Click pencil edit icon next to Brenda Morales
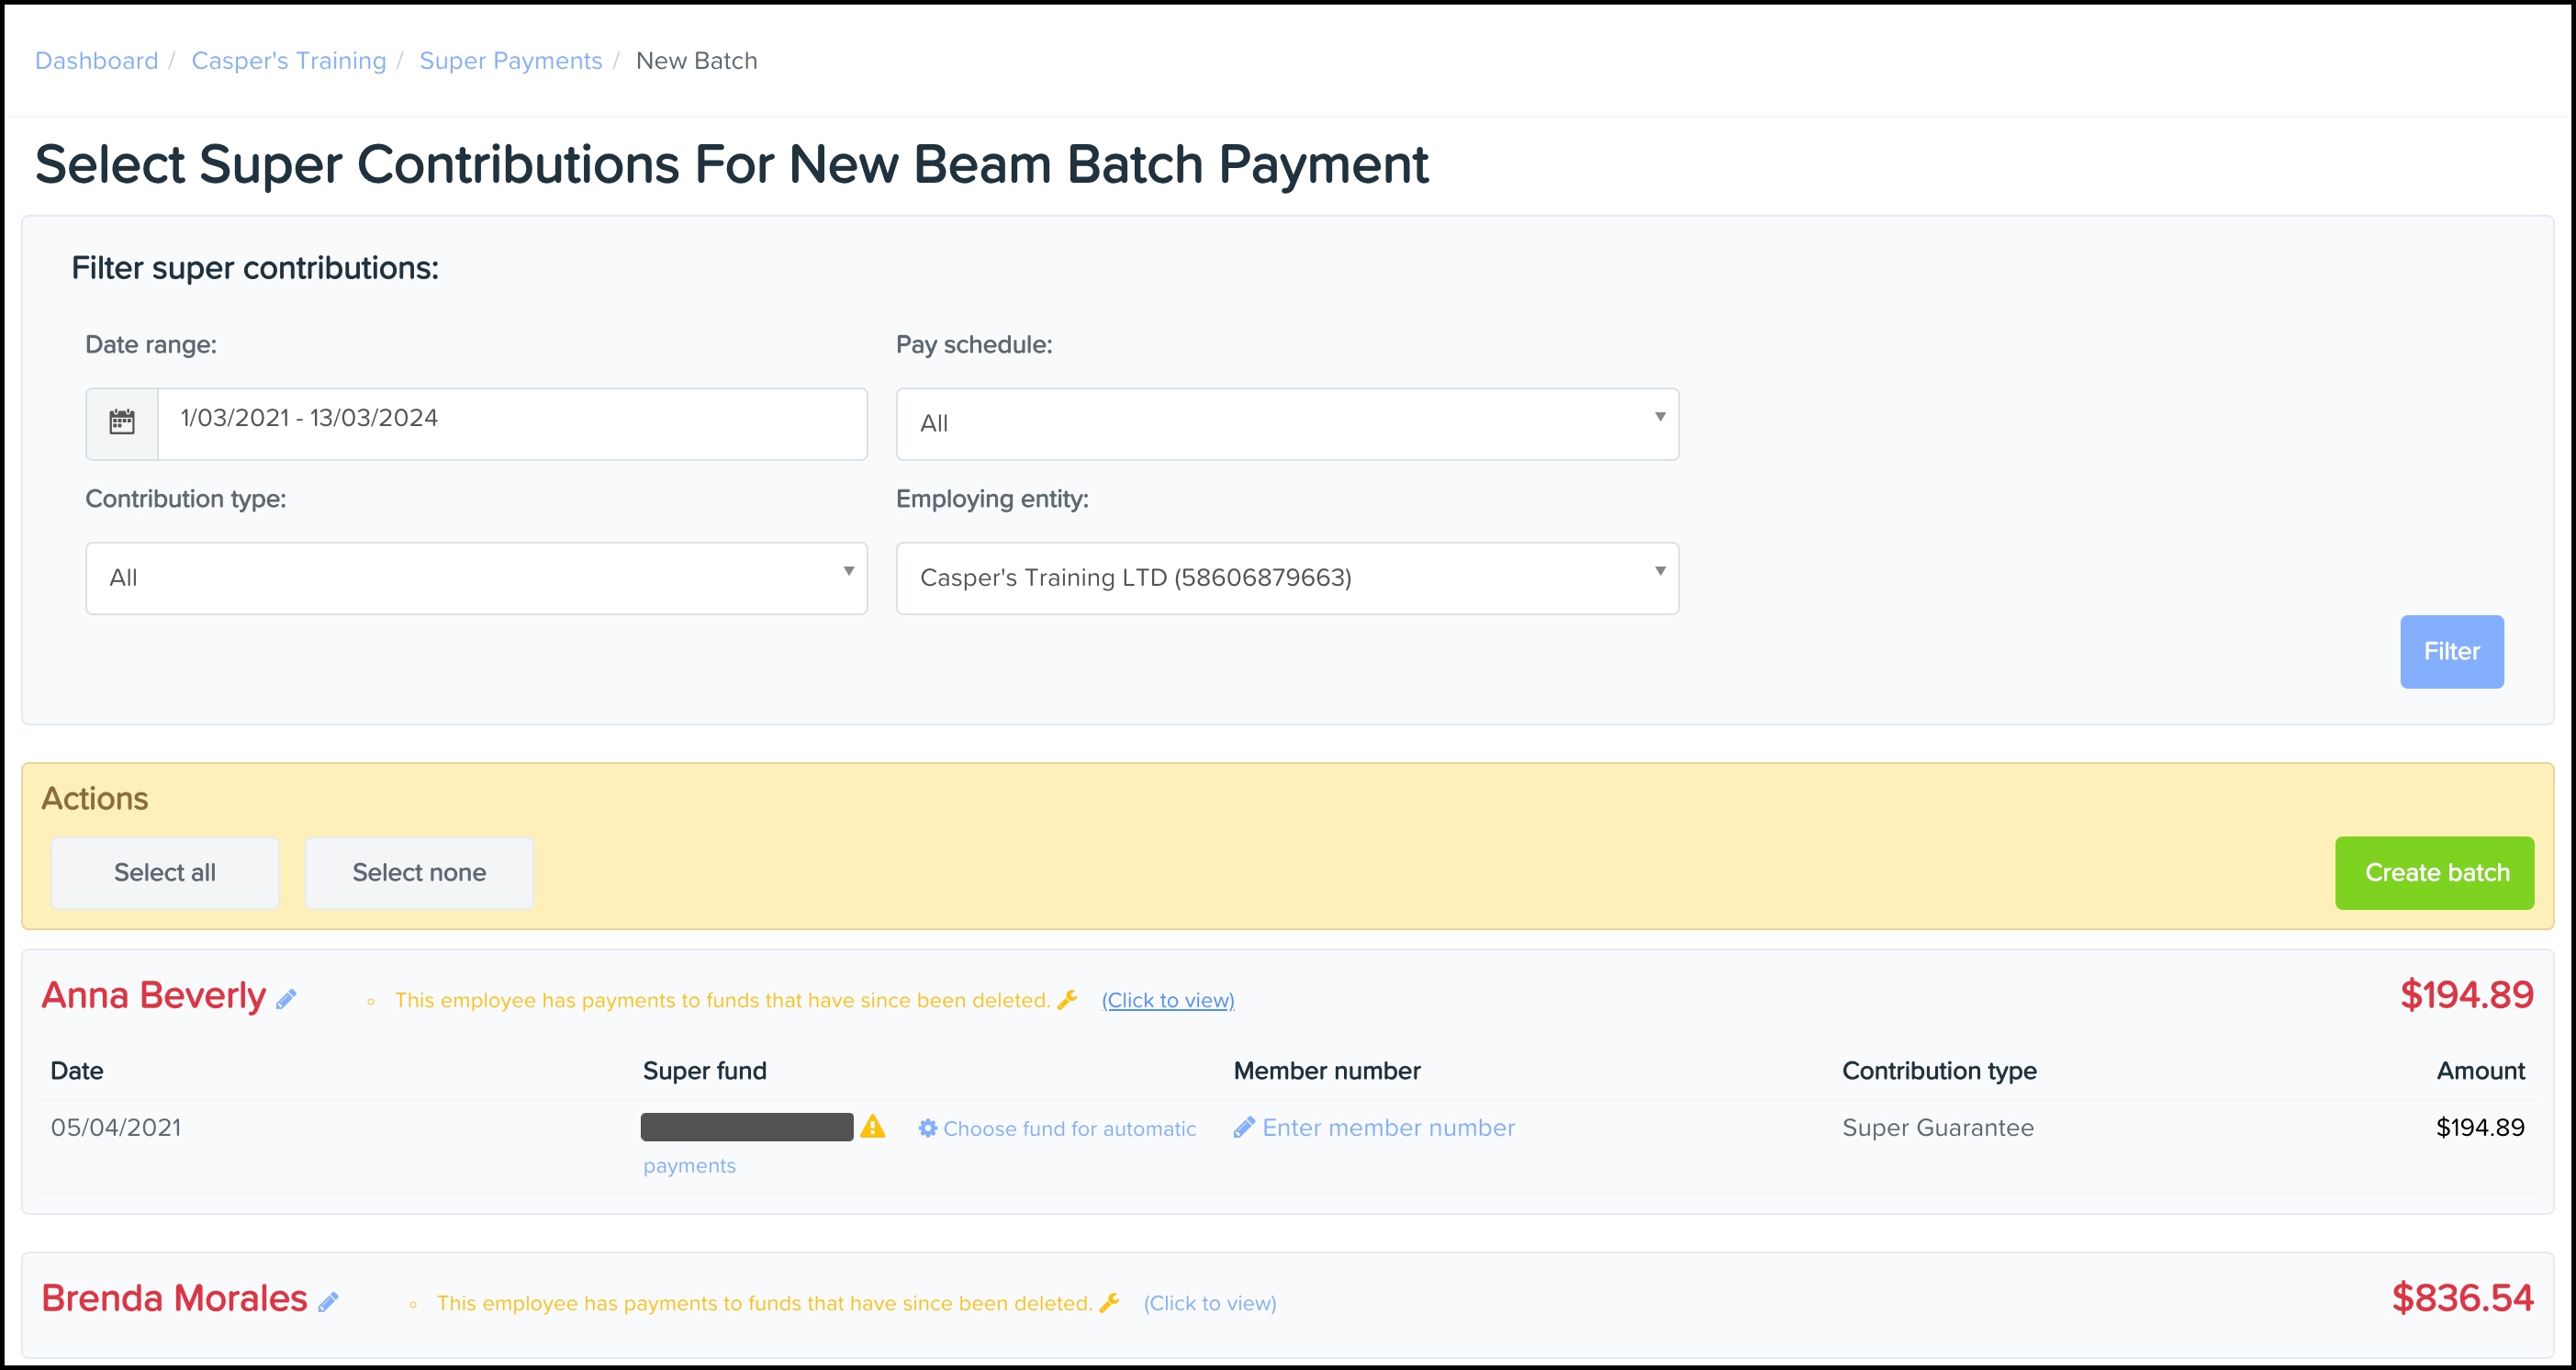2576x1370 pixels. (328, 1302)
